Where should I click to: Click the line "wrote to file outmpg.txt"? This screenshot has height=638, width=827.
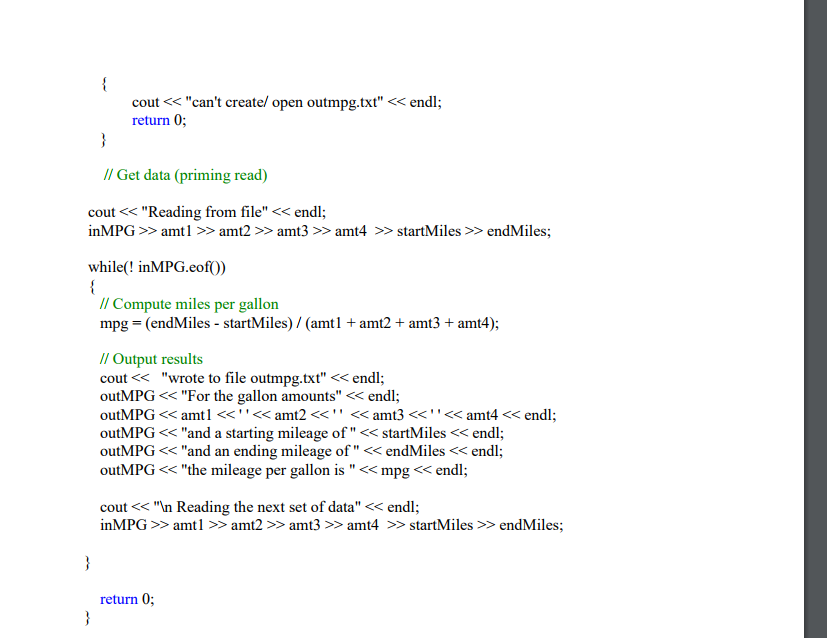pyautogui.click(x=242, y=378)
